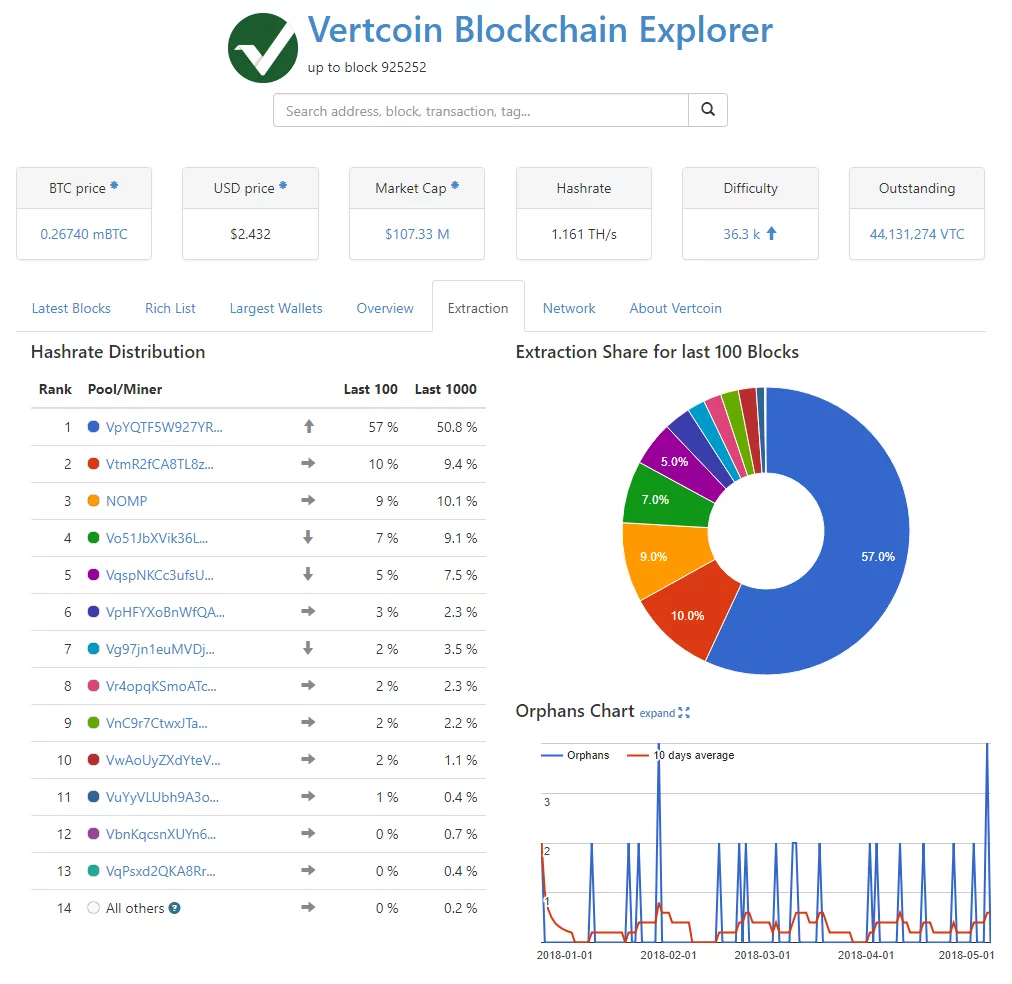
Task: Click the trend arrow in VqPsxd2QKA8Rr row
Action: 308,870
